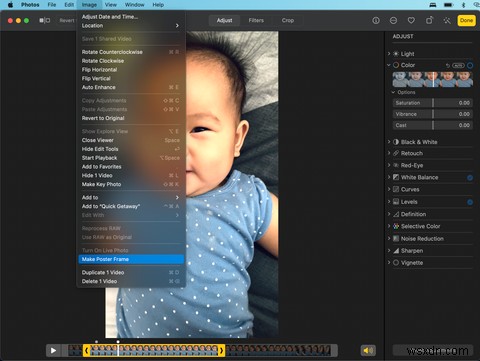Click the Sharpen icon

coord(396,251)
